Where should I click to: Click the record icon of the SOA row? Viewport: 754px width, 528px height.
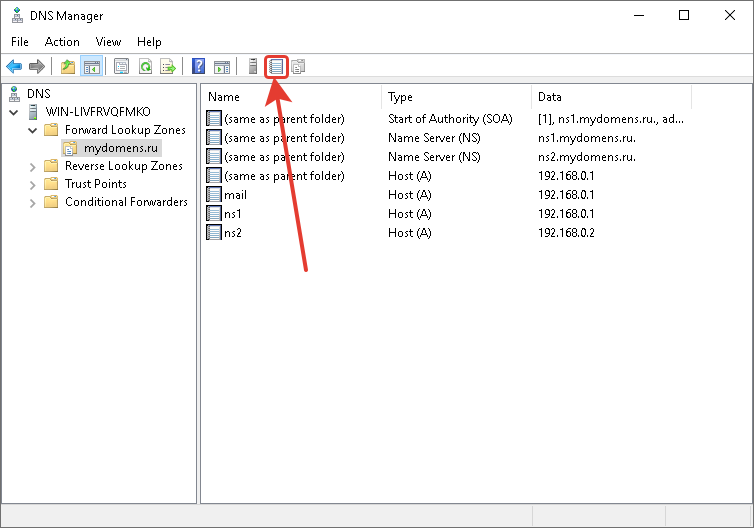(x=214, y=118)
